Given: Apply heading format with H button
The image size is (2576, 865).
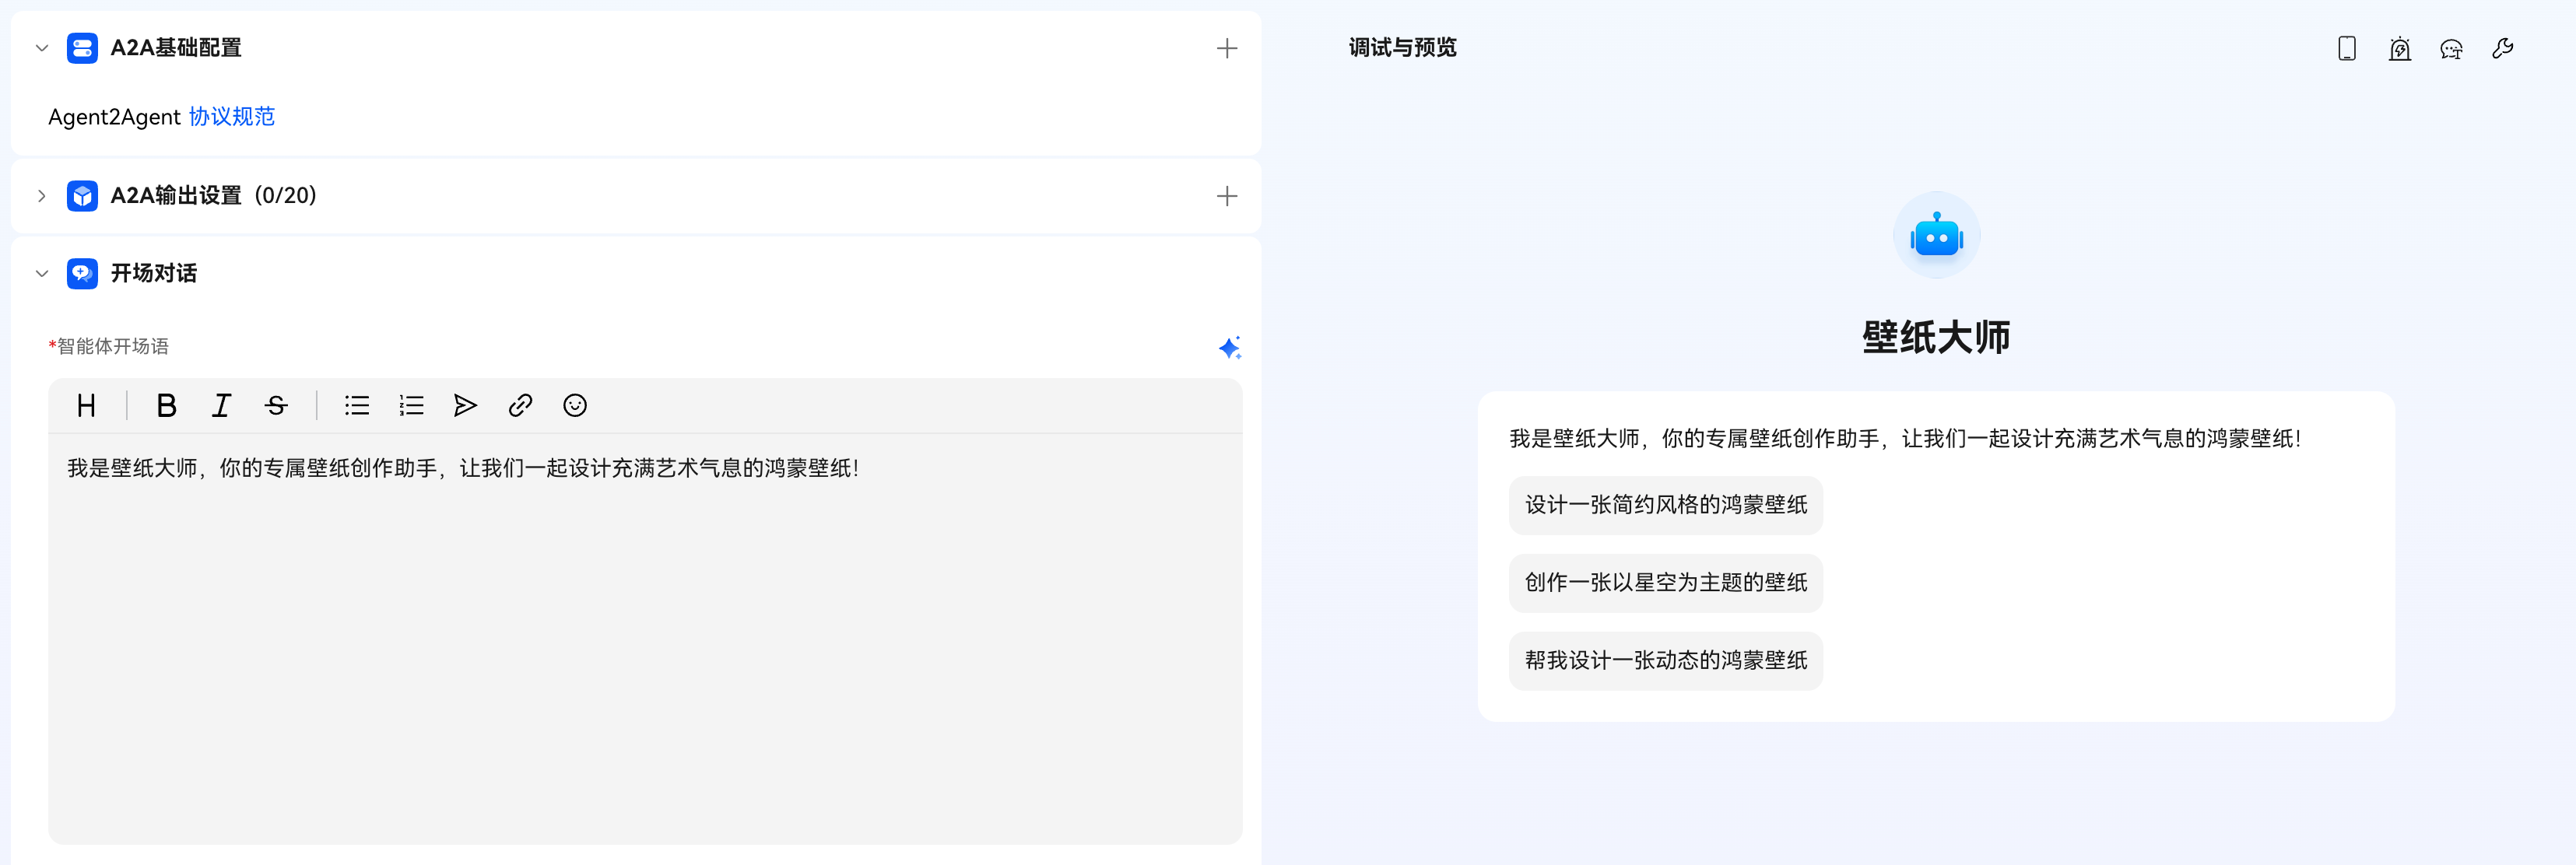Looking at the screenshot, I should click(x=87, y=405).
